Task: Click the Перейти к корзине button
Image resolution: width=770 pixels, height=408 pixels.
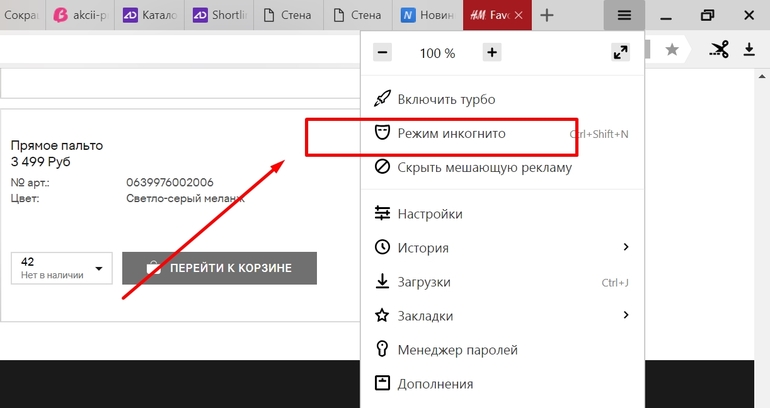Action: pyautogui.click(x=219, y=268)
